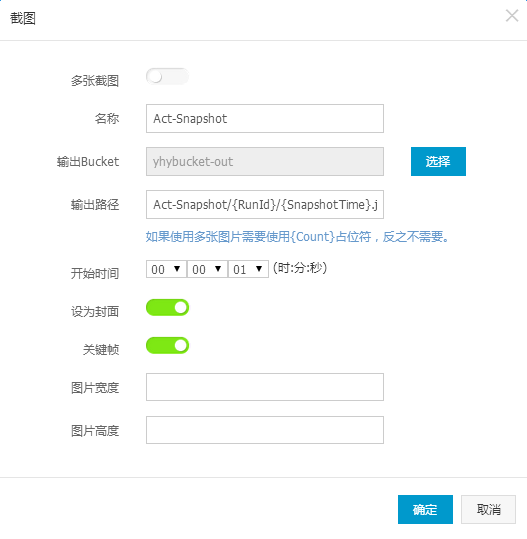Disable the 设为封面 toggle

(x=167, y=308)
